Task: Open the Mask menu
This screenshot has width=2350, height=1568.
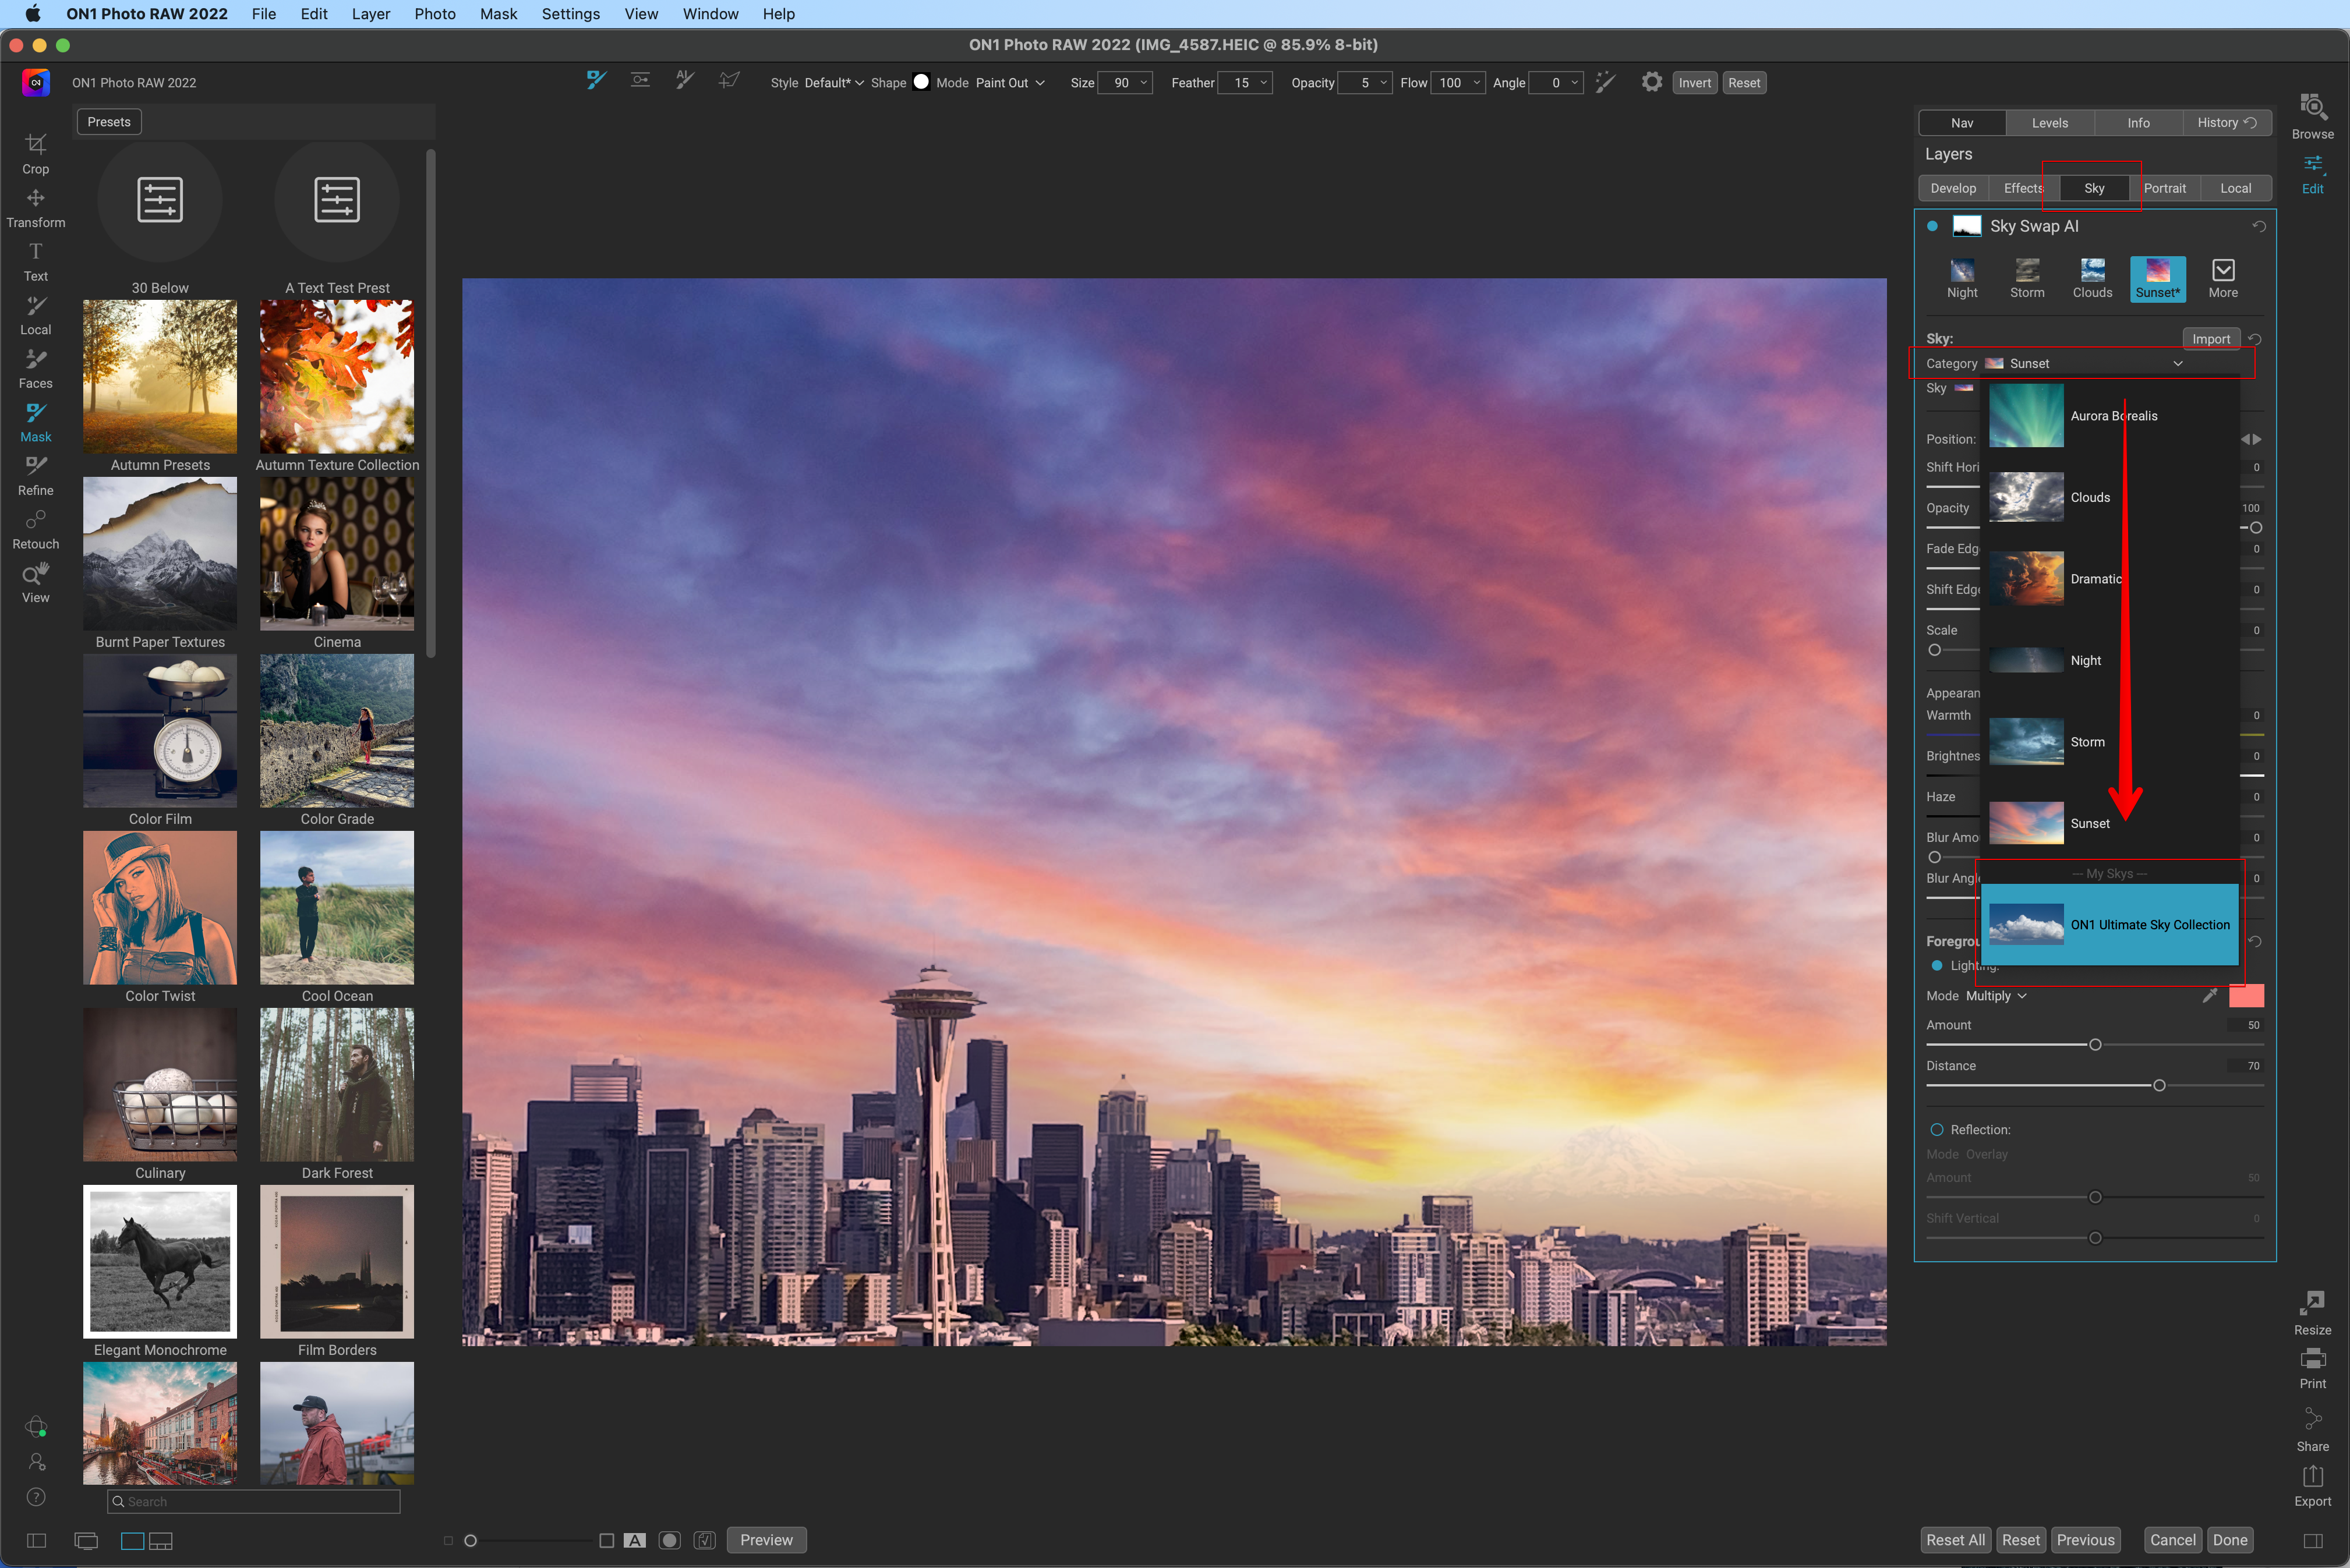Action: click(498, 14)
